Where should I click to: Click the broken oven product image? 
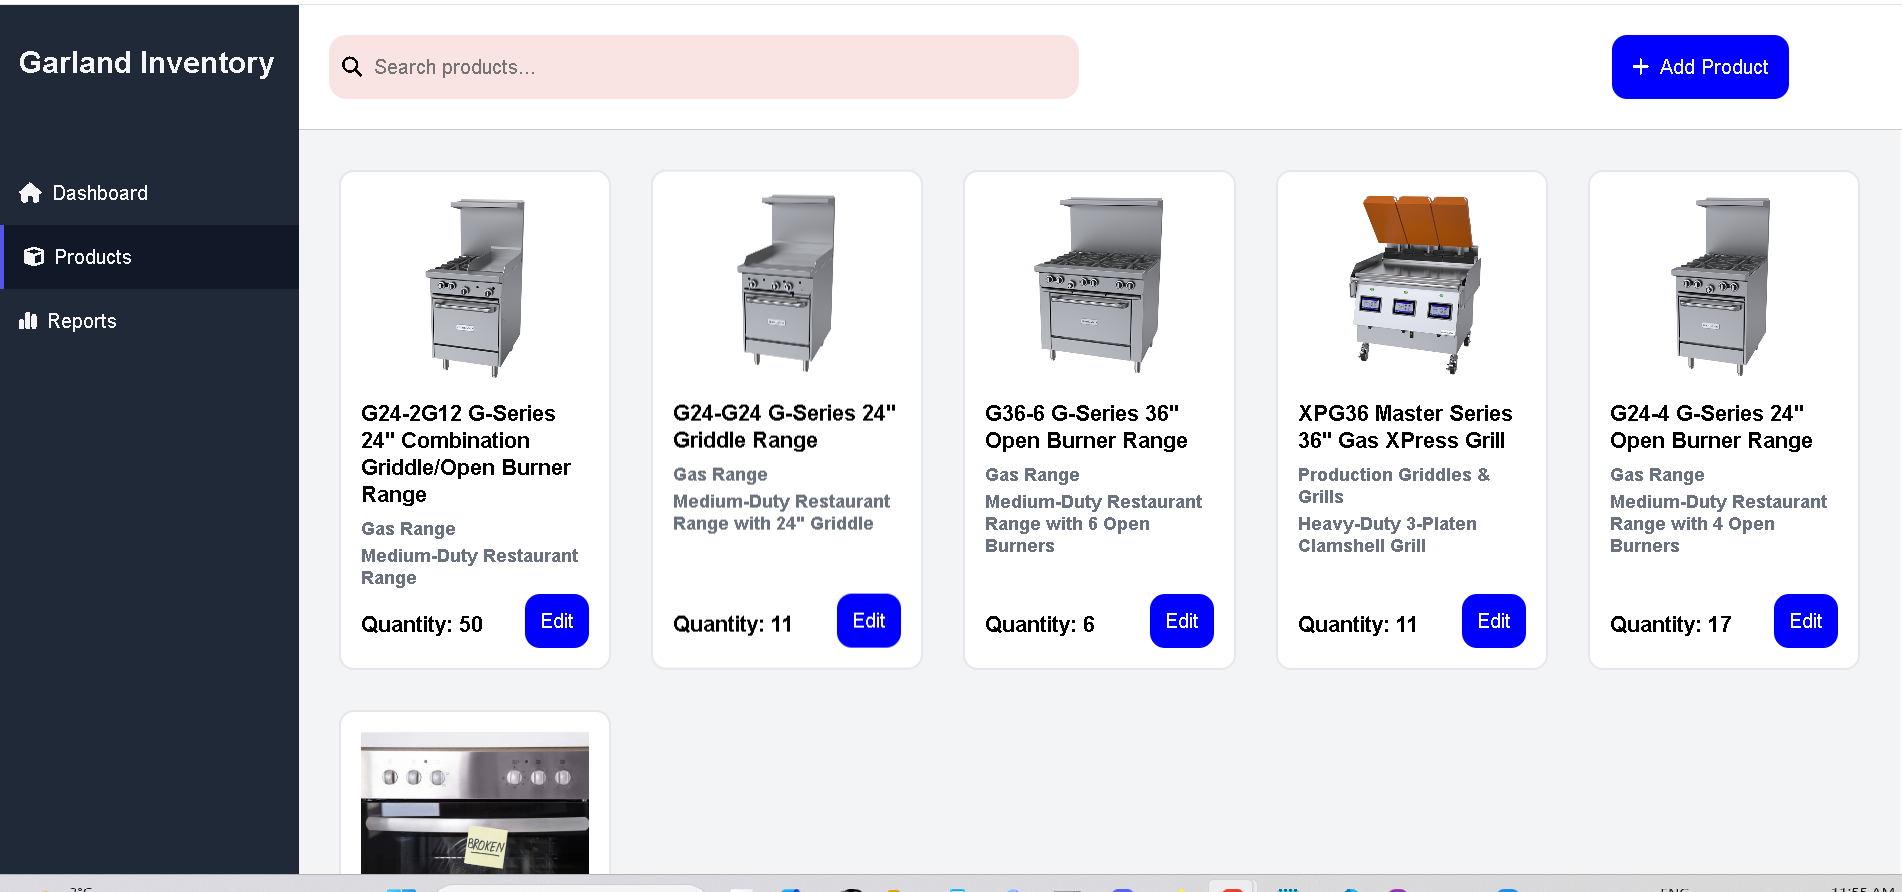click(475, 803)
